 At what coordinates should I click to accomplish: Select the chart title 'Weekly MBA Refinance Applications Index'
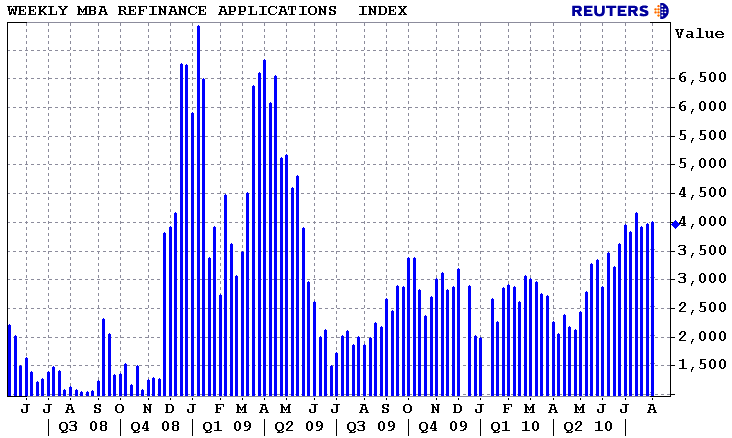[207, 11]
